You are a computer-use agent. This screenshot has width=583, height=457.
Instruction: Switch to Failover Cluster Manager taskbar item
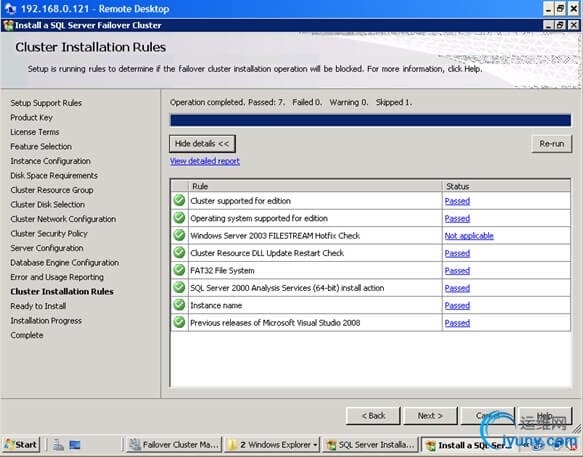(174, 445)
